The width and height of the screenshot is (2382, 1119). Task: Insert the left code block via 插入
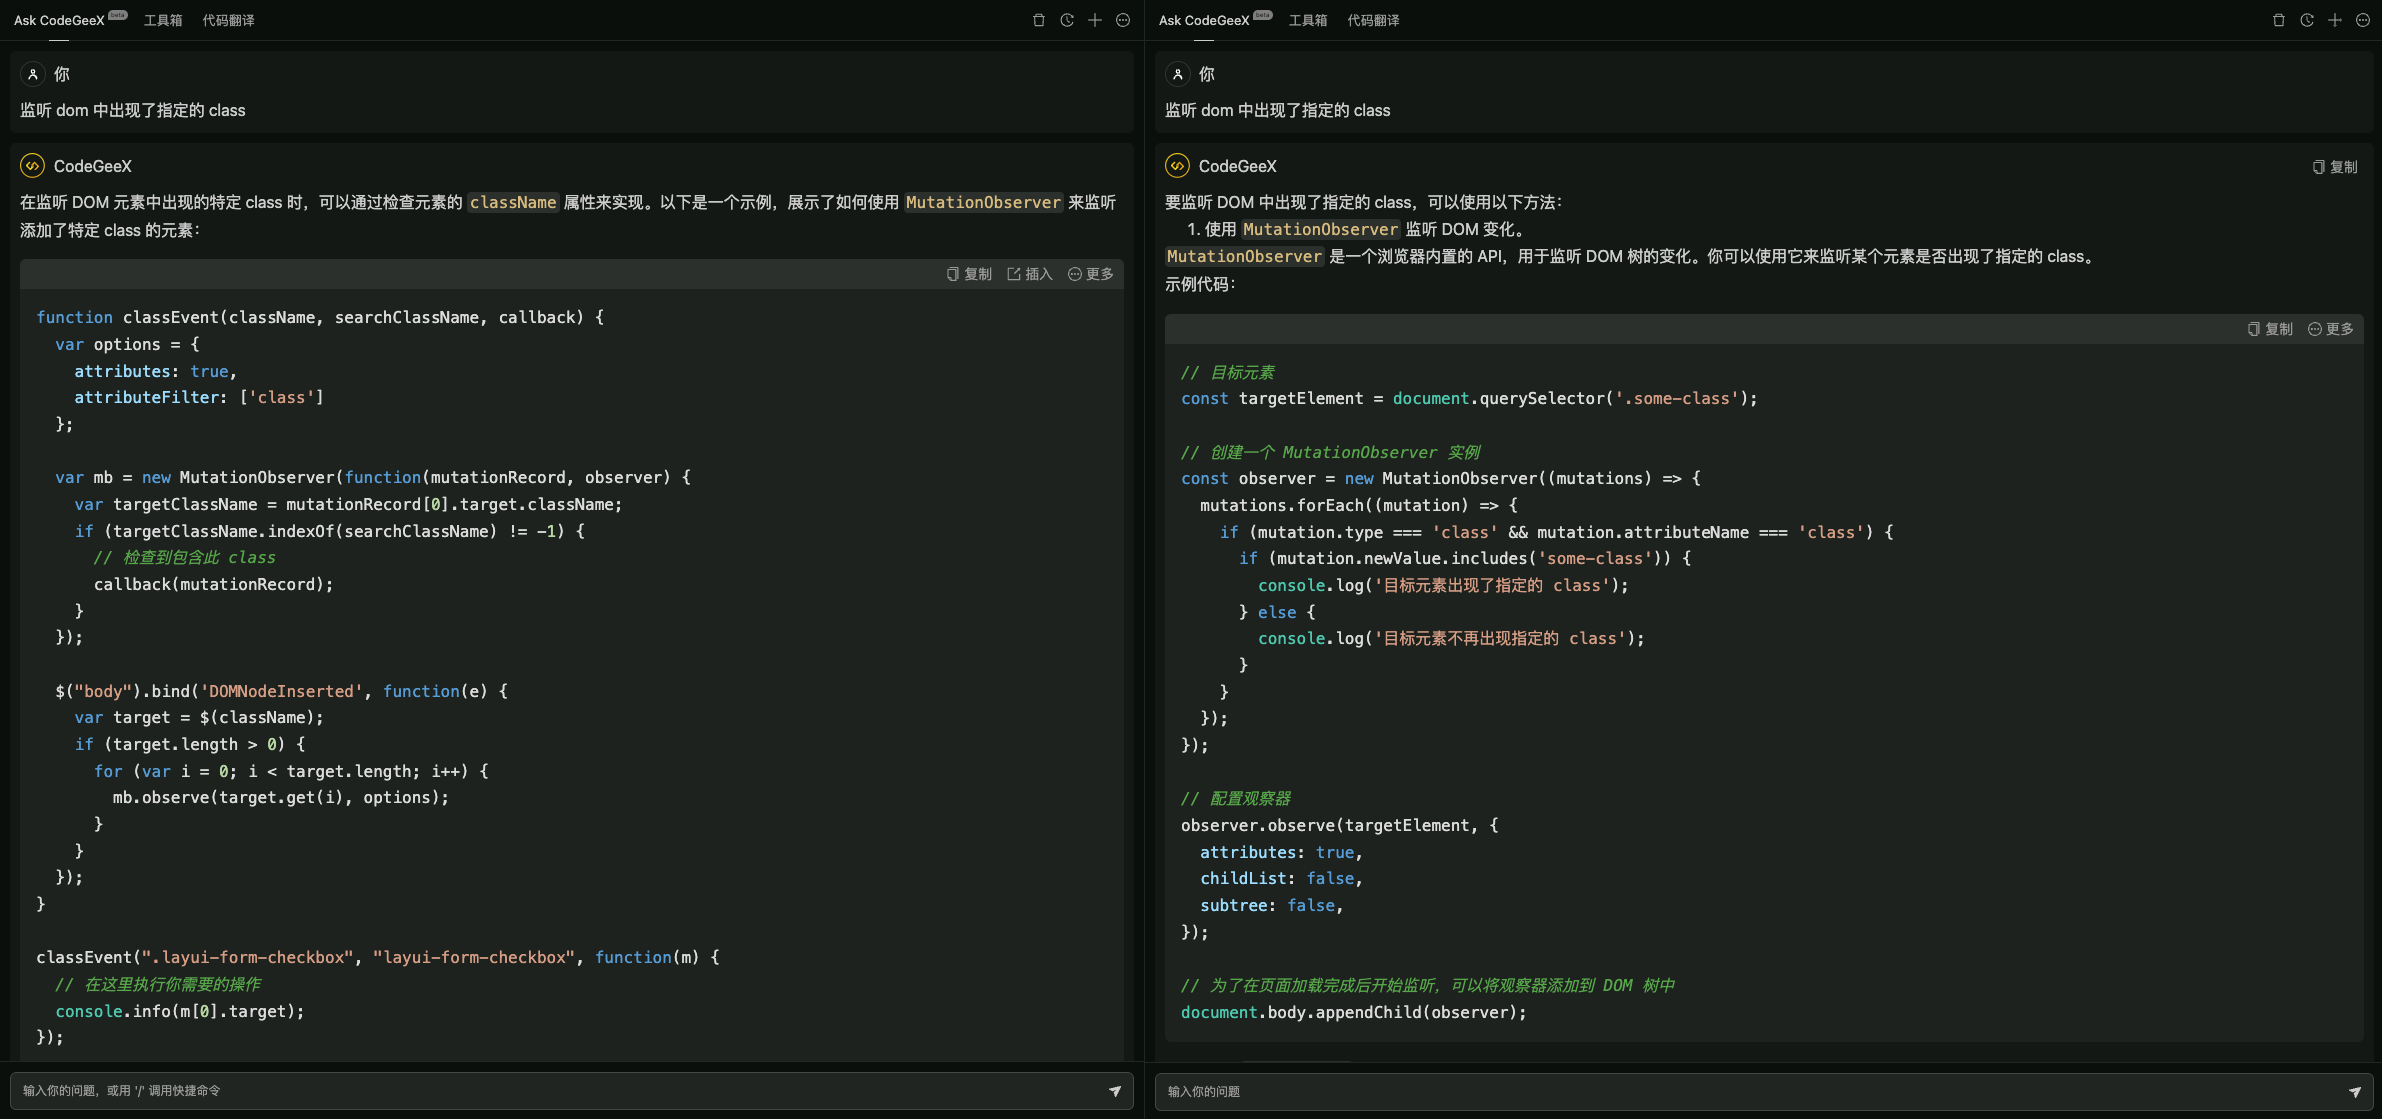pos(1030,274)
